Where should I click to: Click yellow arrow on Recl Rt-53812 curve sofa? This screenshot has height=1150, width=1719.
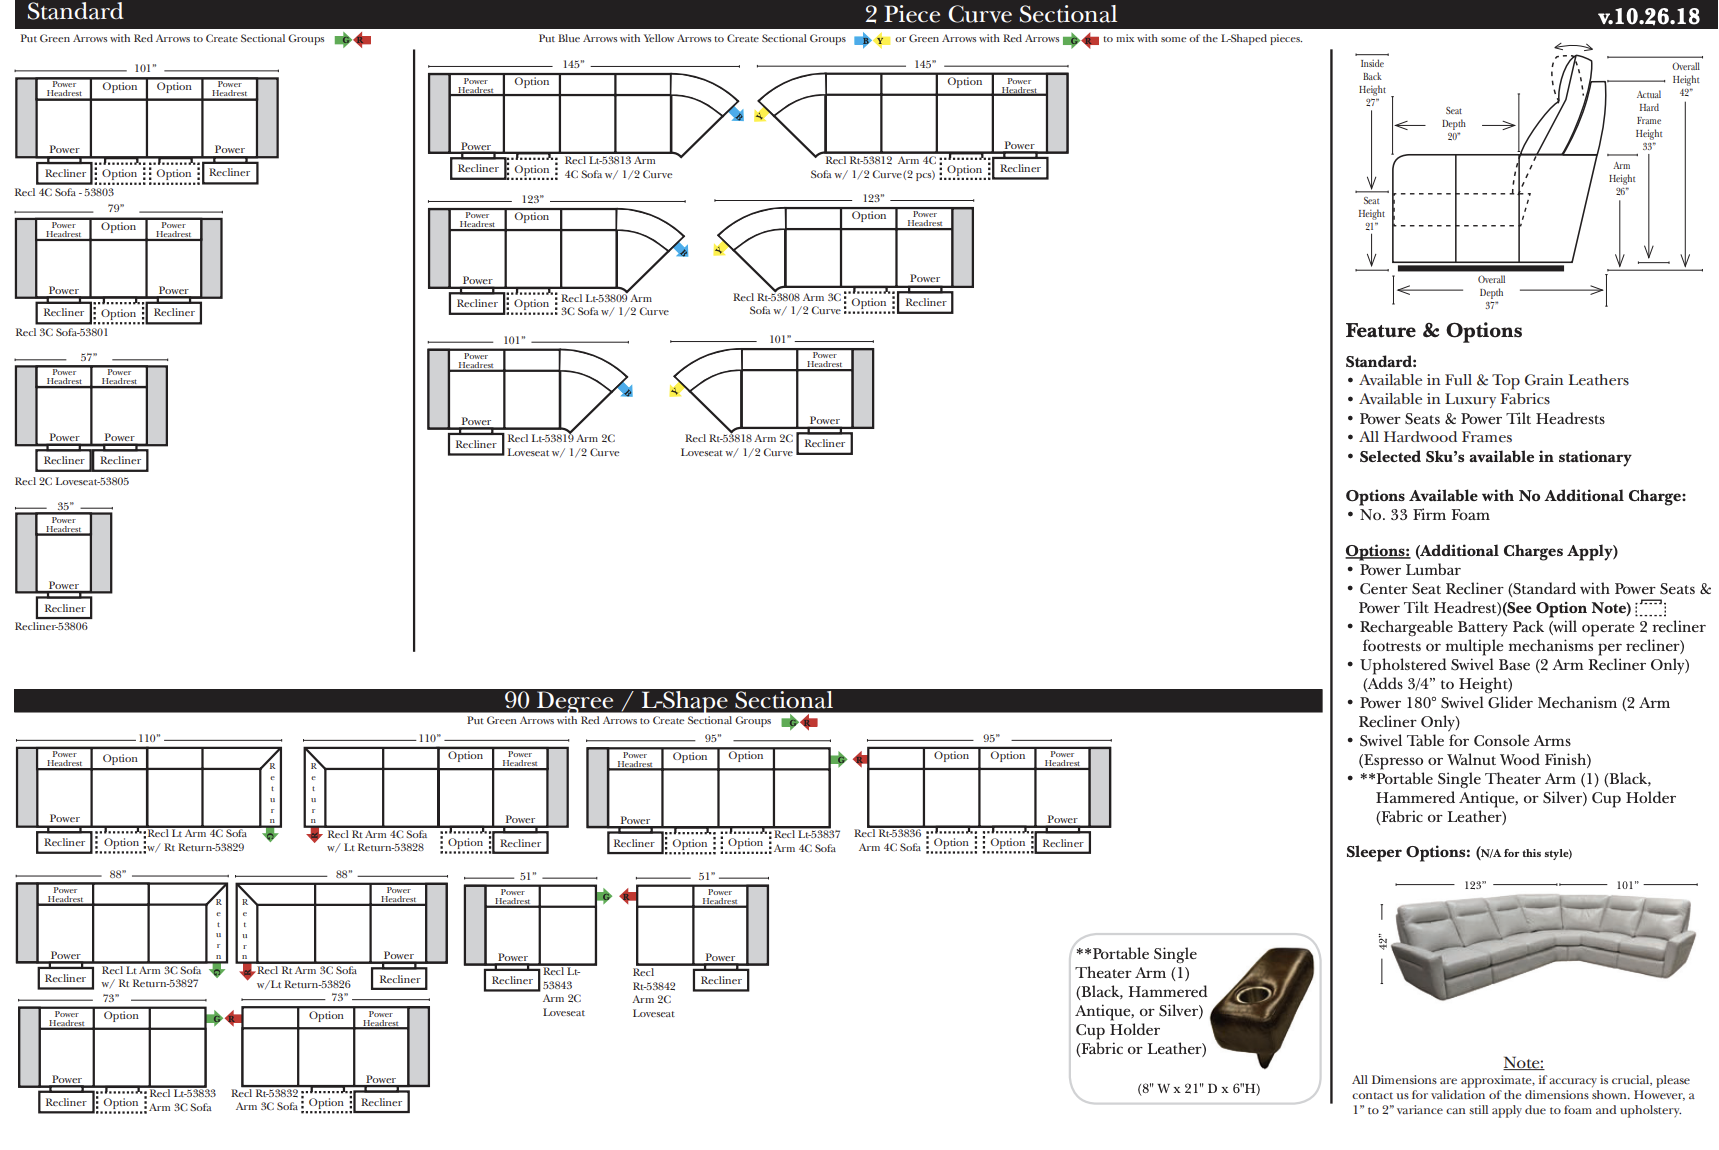point(760,114)
